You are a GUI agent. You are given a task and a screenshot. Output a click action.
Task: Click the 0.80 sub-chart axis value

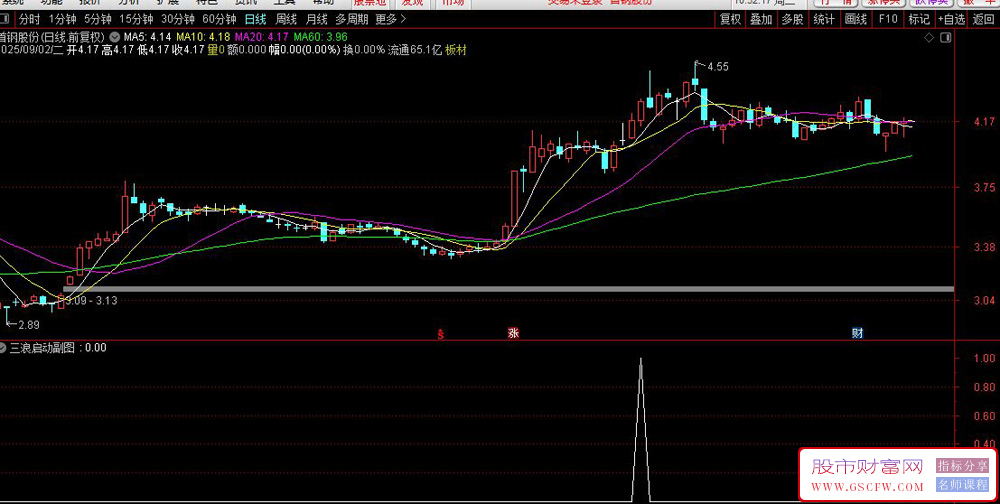point(985,387)
